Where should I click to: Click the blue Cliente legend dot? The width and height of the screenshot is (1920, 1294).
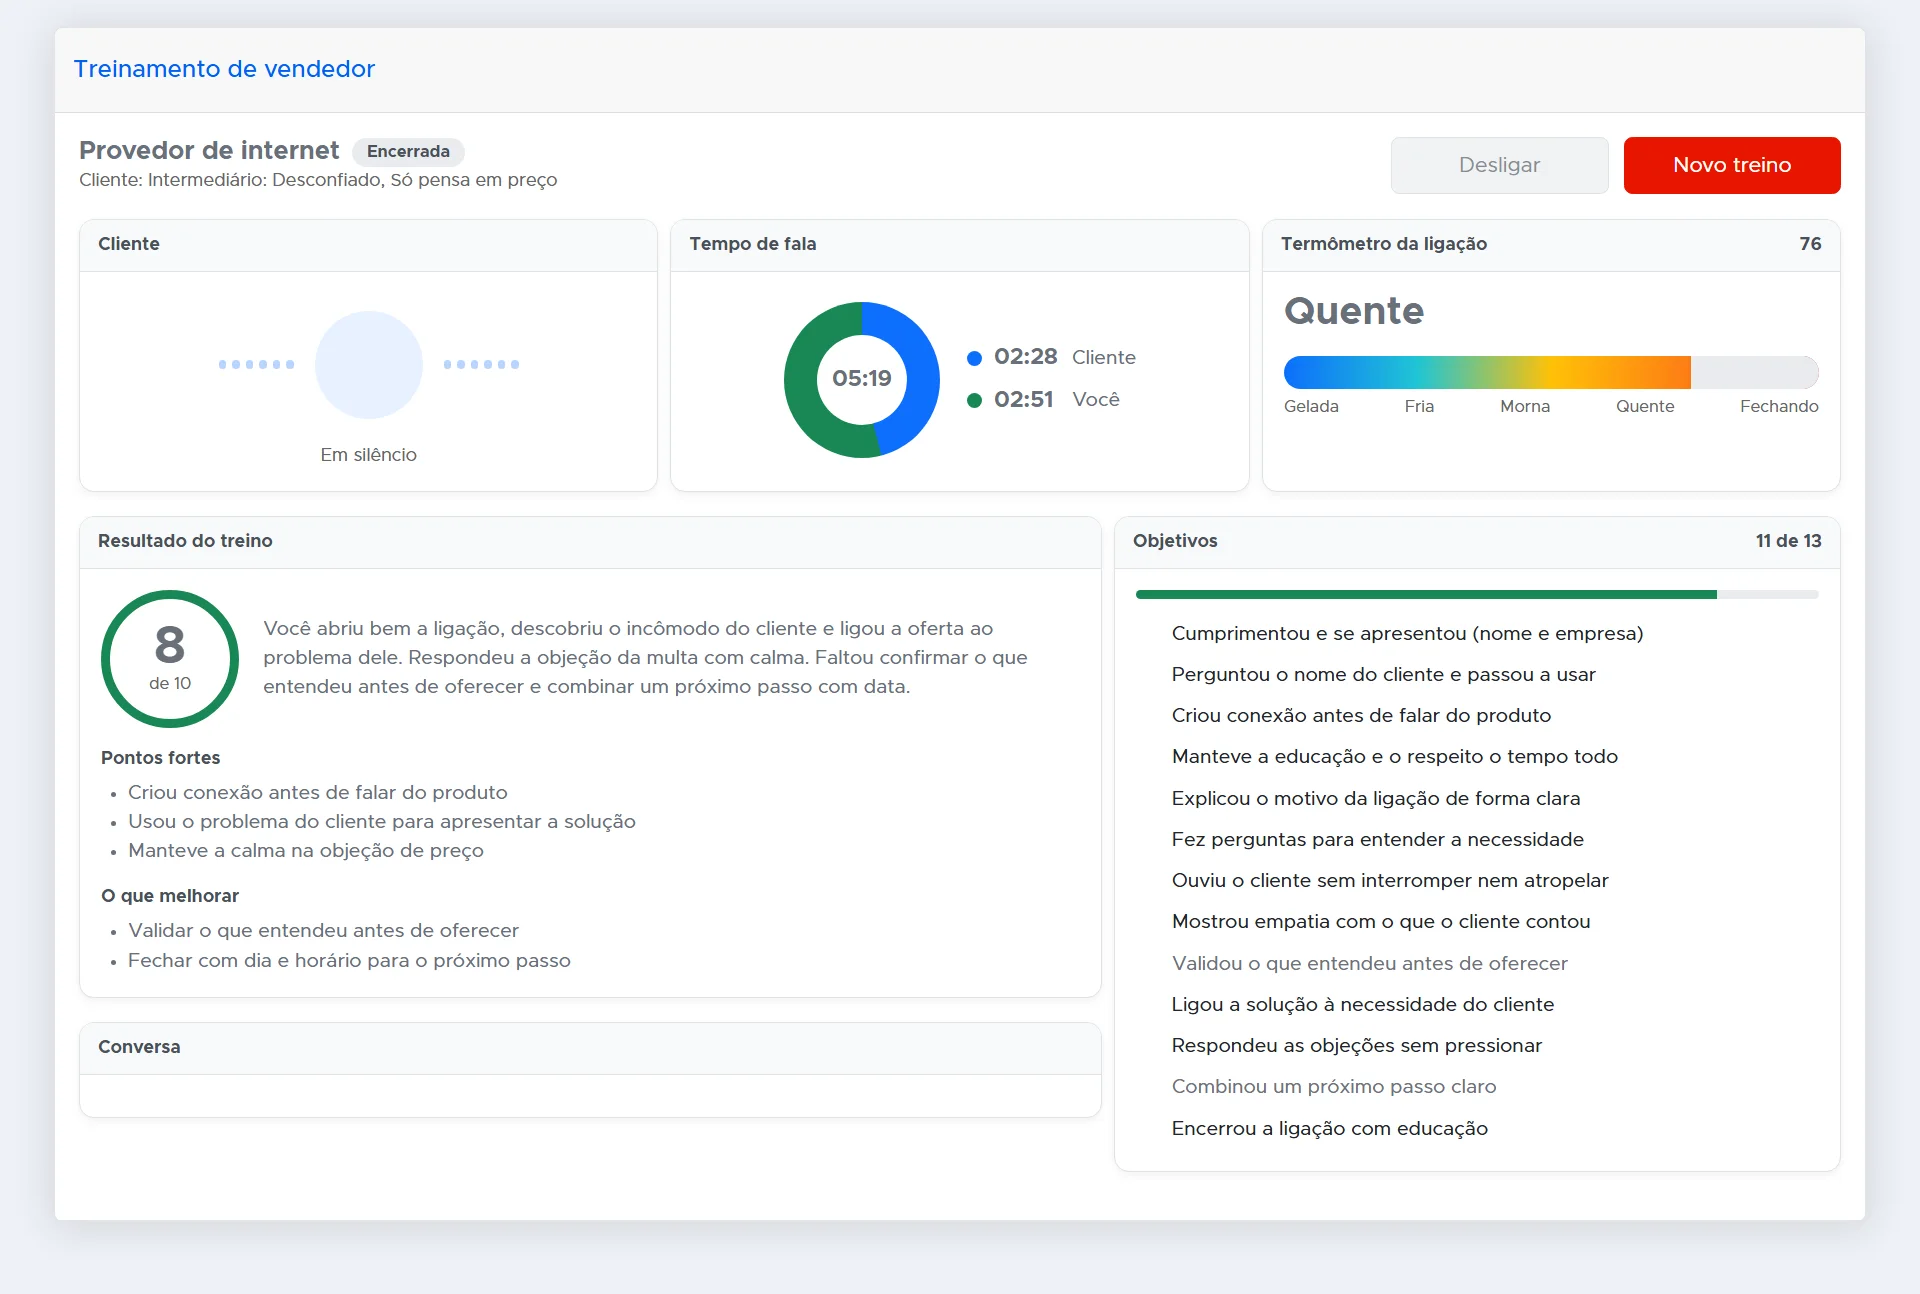pos(974,358)
